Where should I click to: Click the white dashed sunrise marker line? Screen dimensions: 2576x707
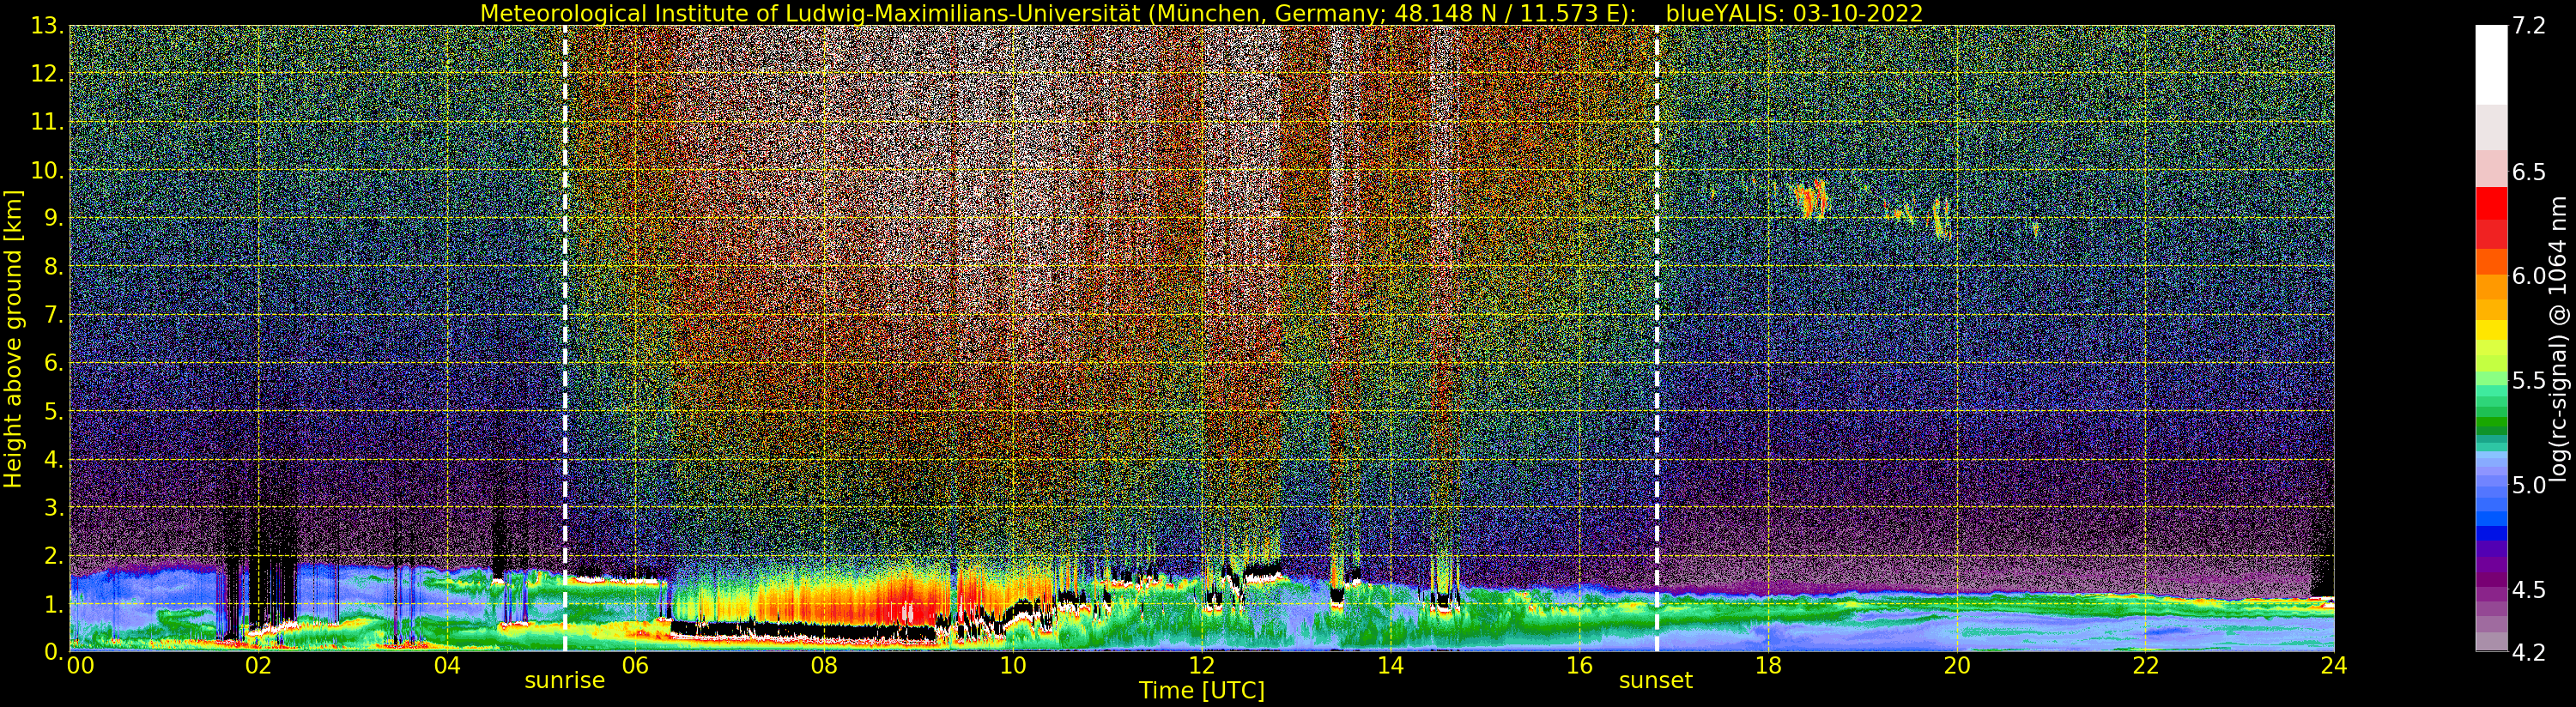[x=565, y=338]
